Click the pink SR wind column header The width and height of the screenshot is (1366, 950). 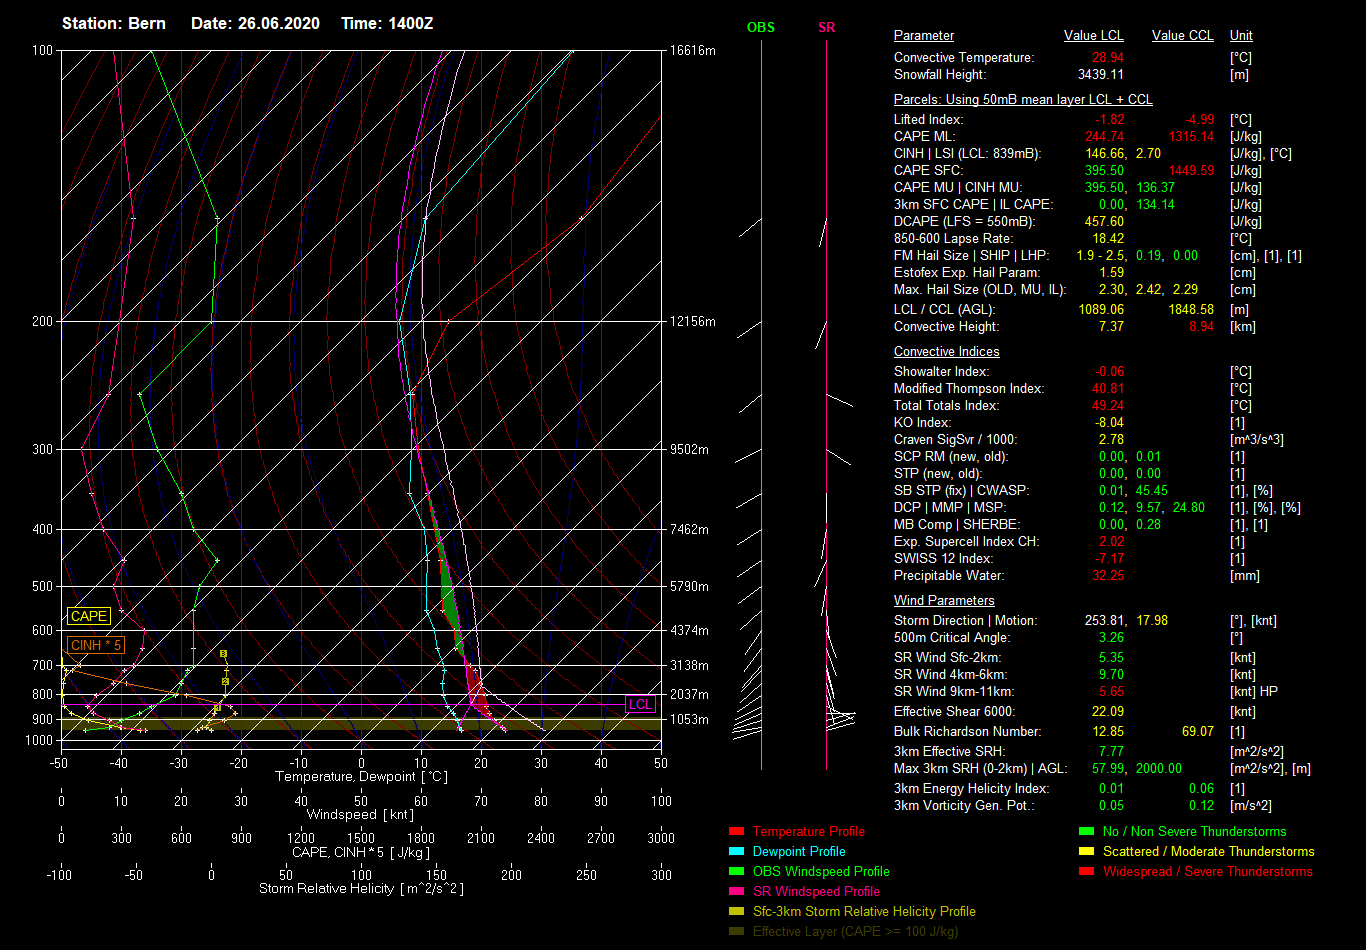[x=826, y=27]
